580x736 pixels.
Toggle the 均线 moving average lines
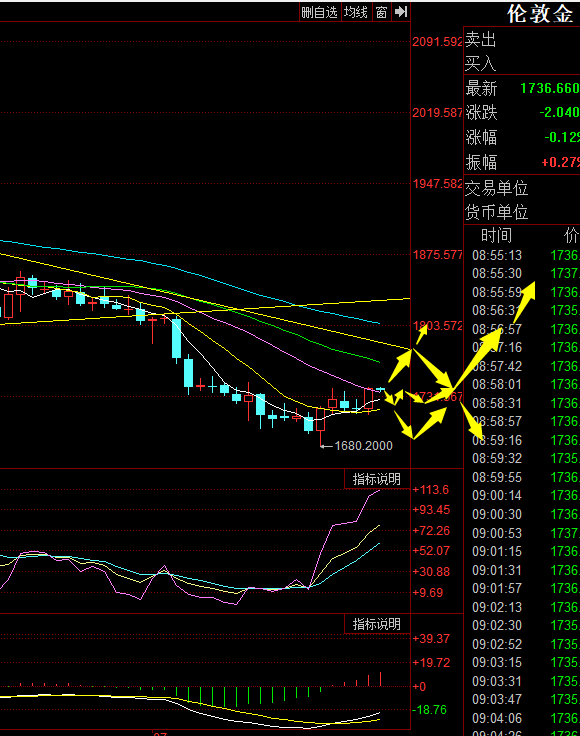coord(356,12)
